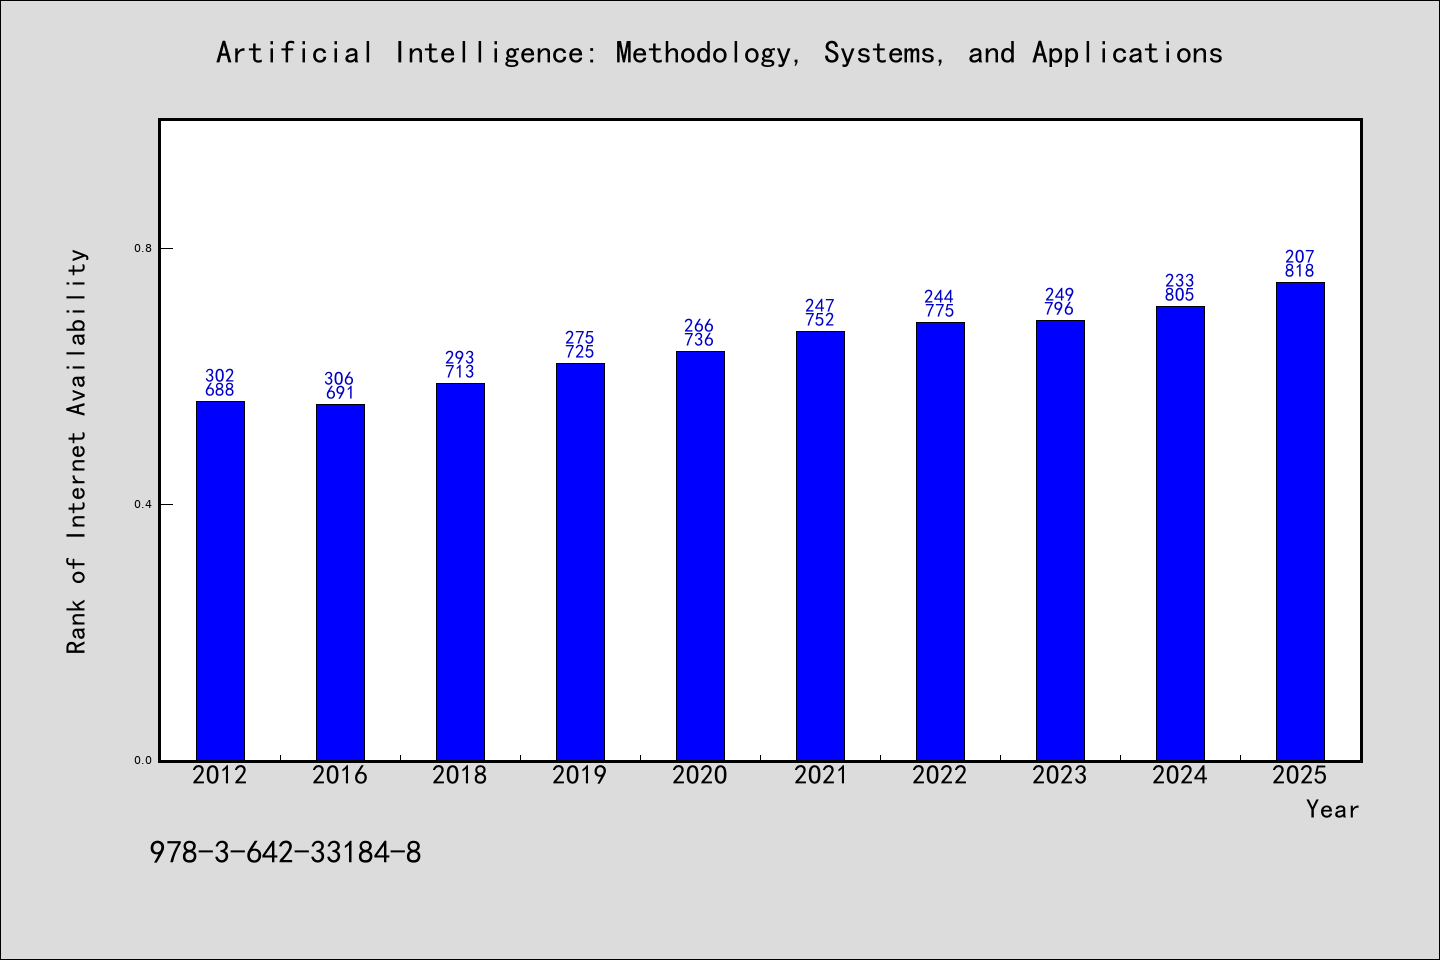Screen dimensions: 1440x960
Task: Click the data label '752'
Action: click(x=820, y=320)
